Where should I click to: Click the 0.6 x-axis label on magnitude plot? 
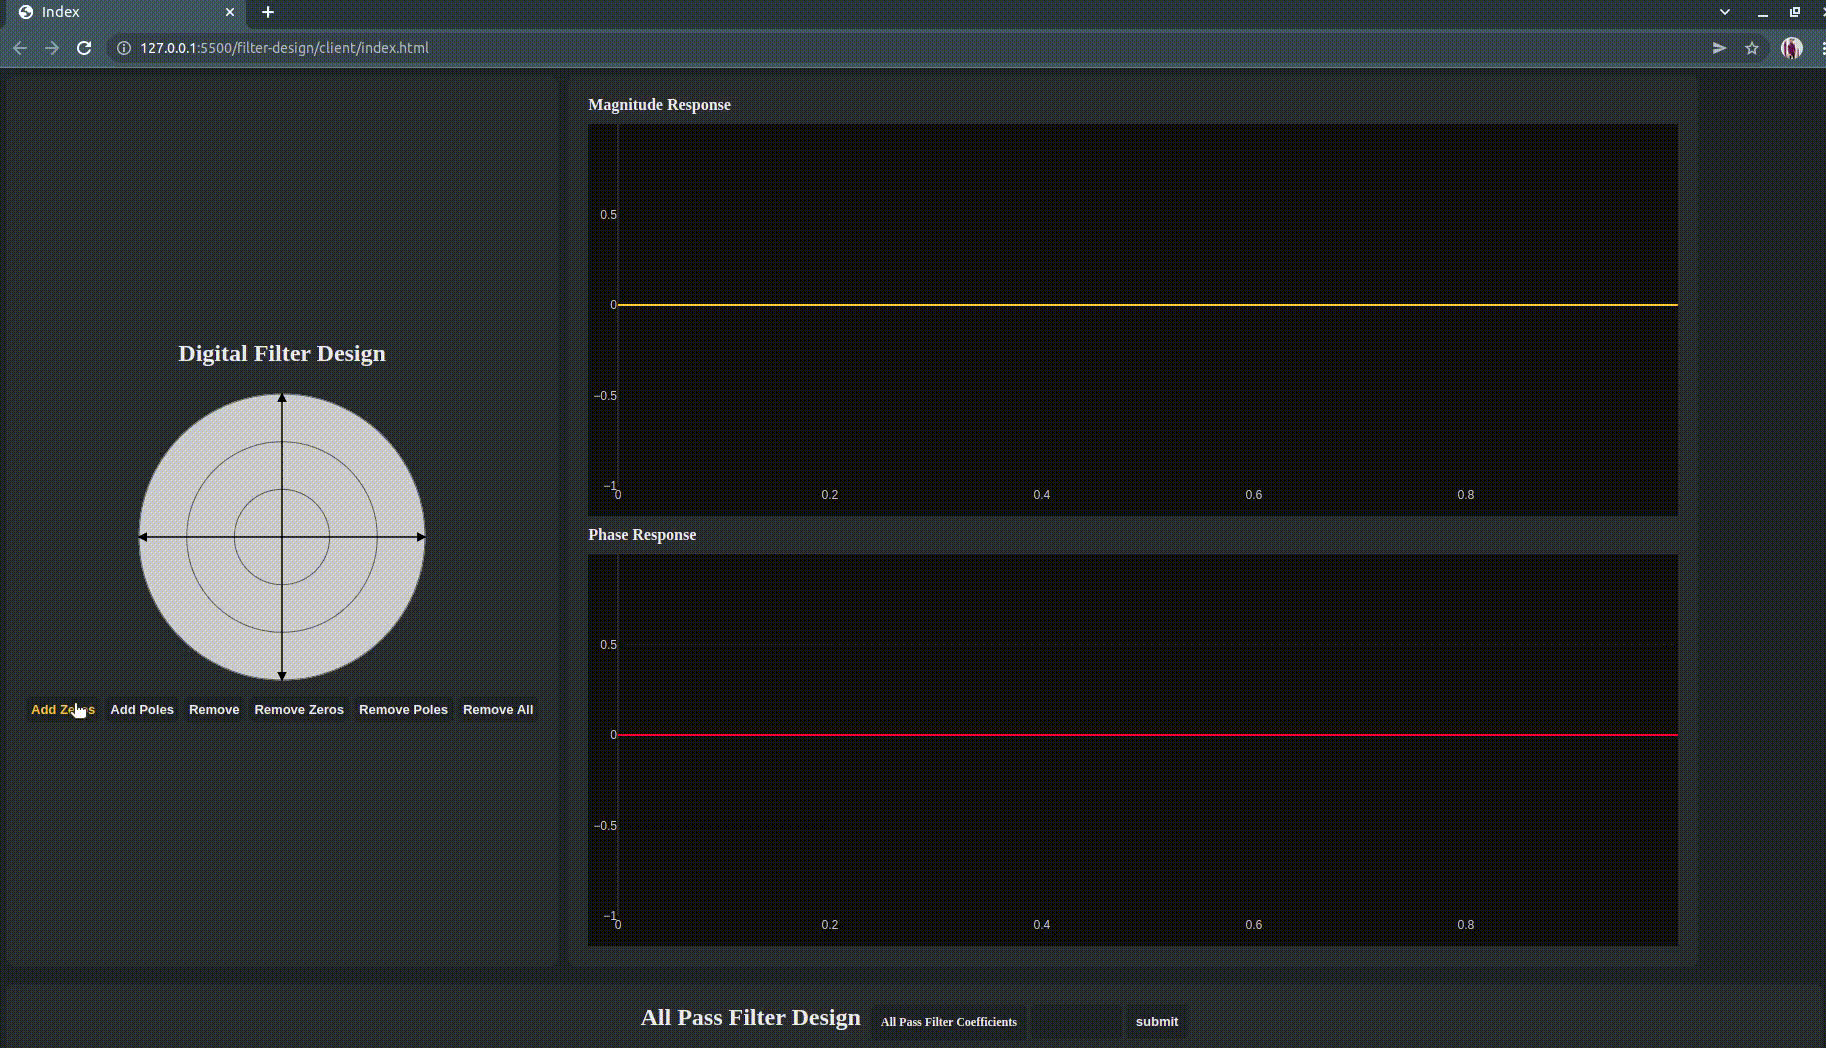1254,495
